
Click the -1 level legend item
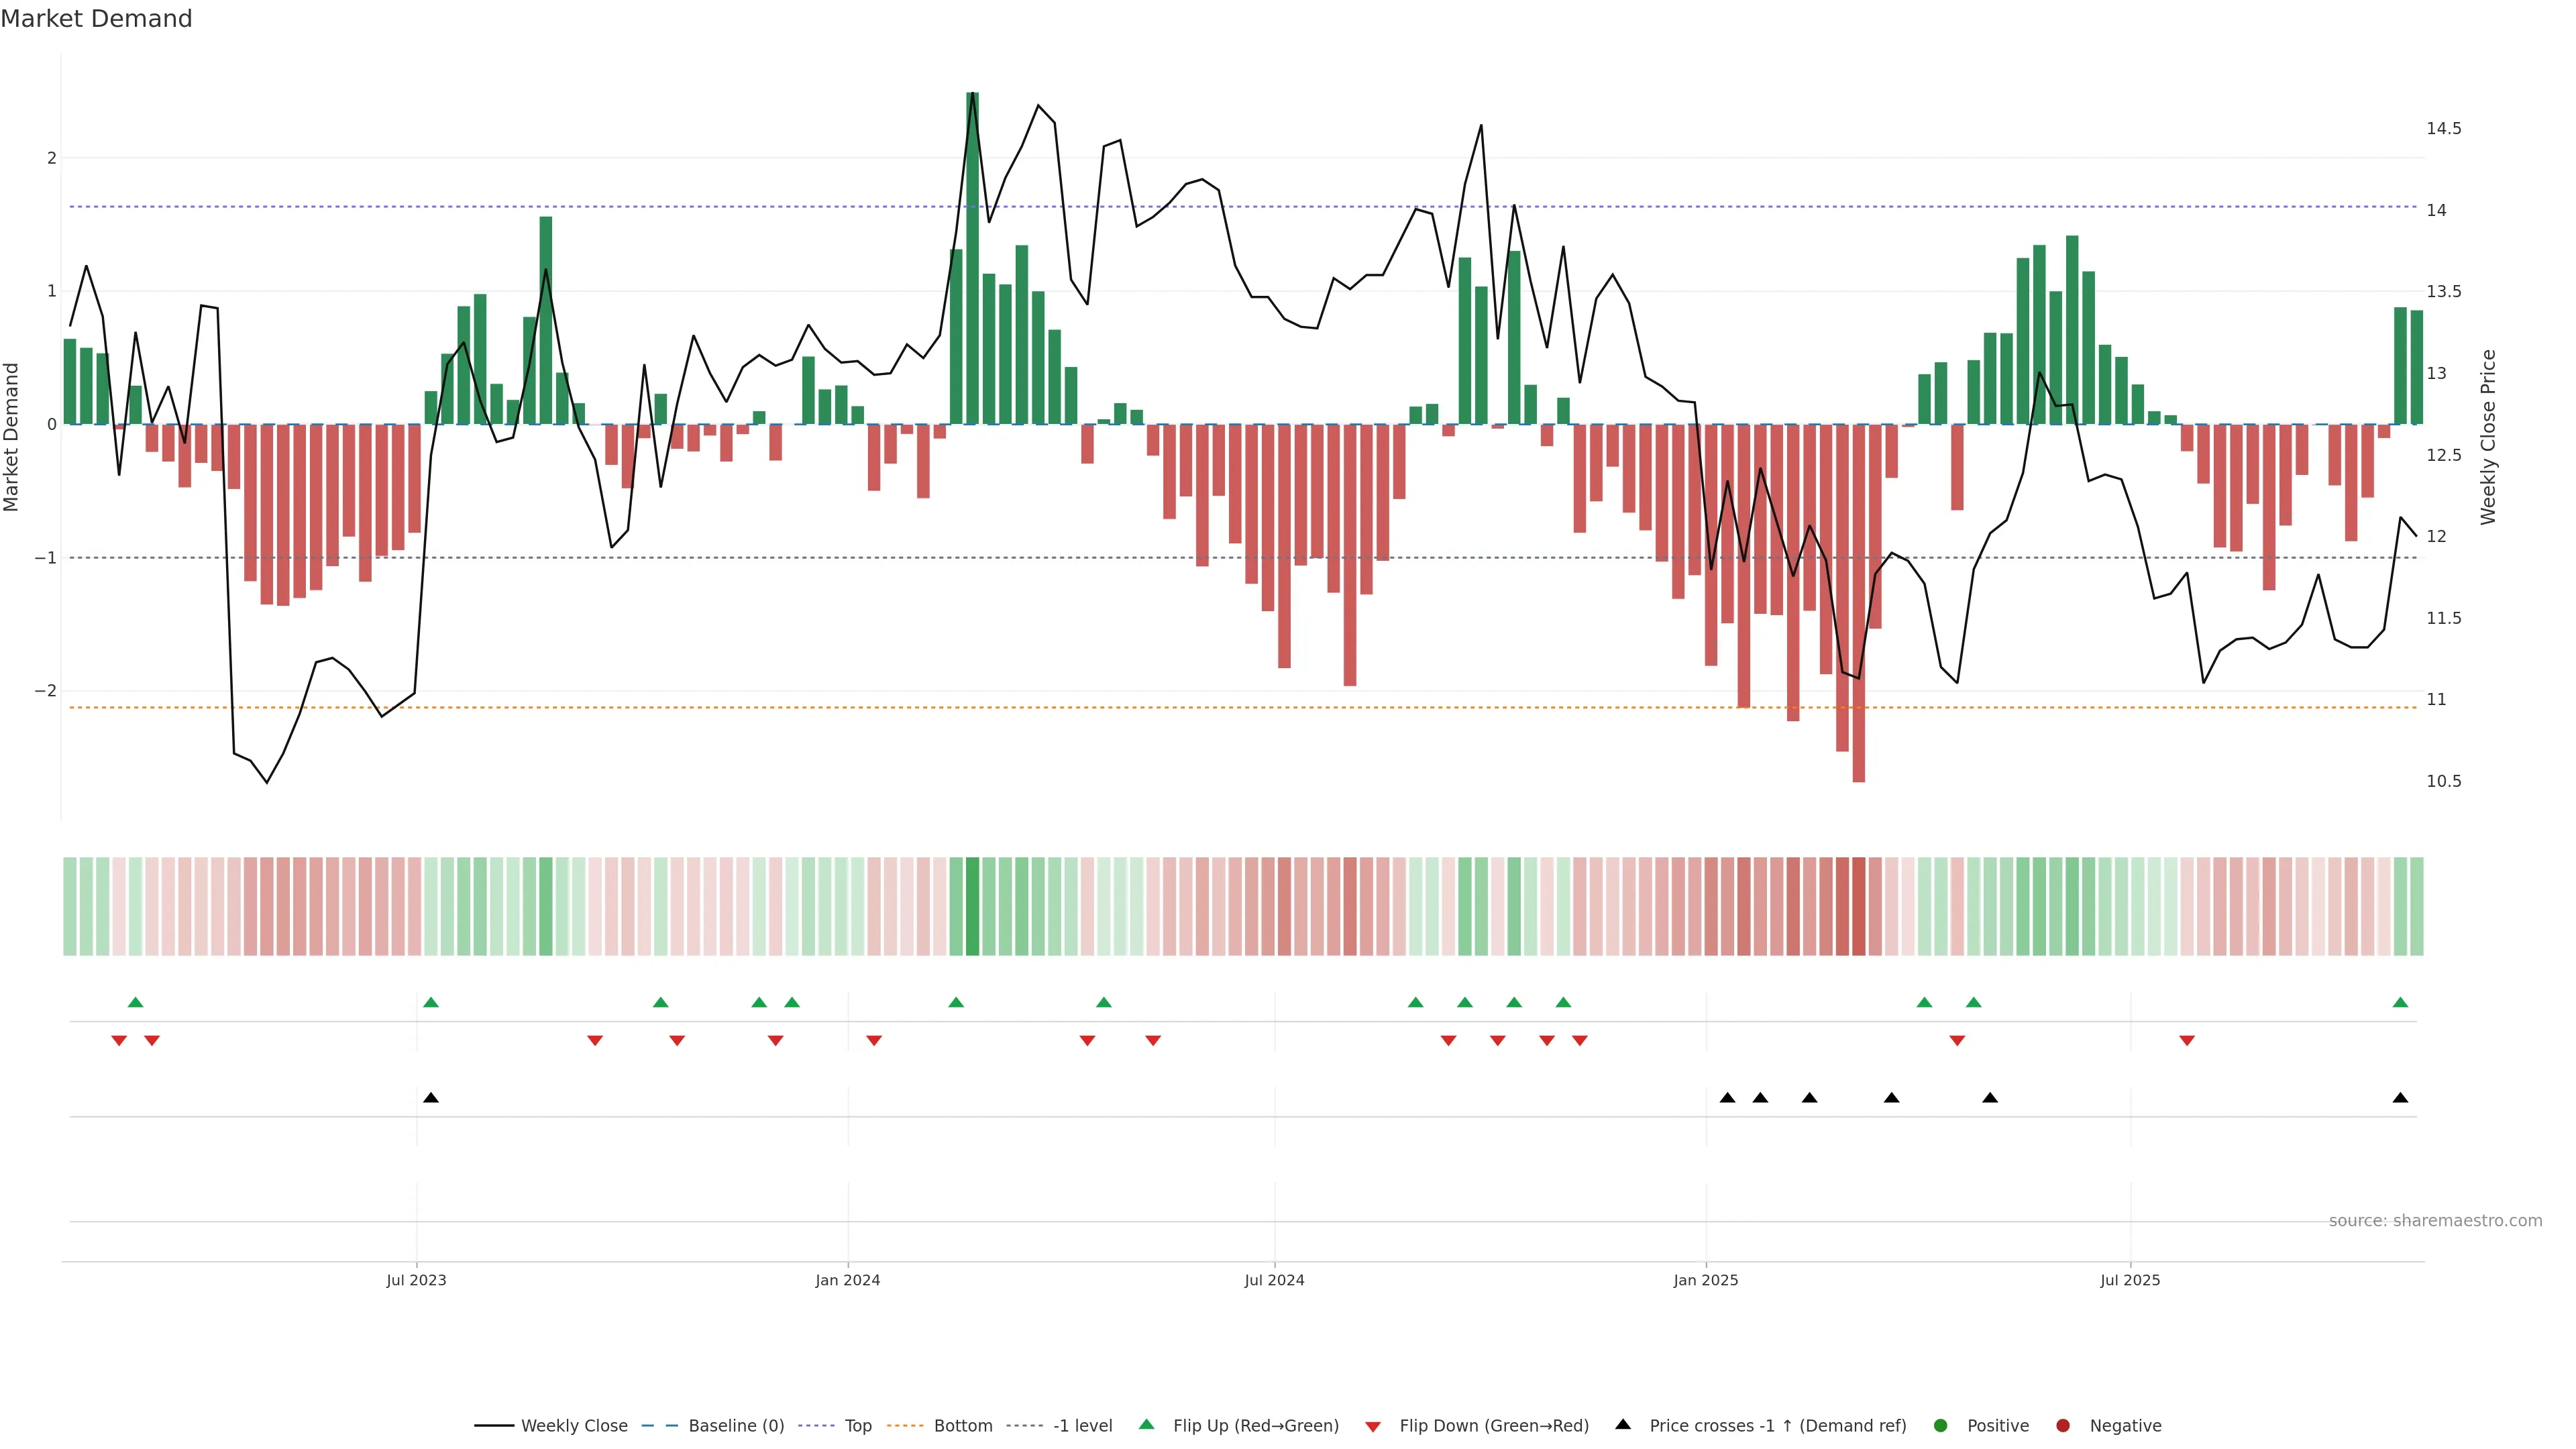1082,1426
